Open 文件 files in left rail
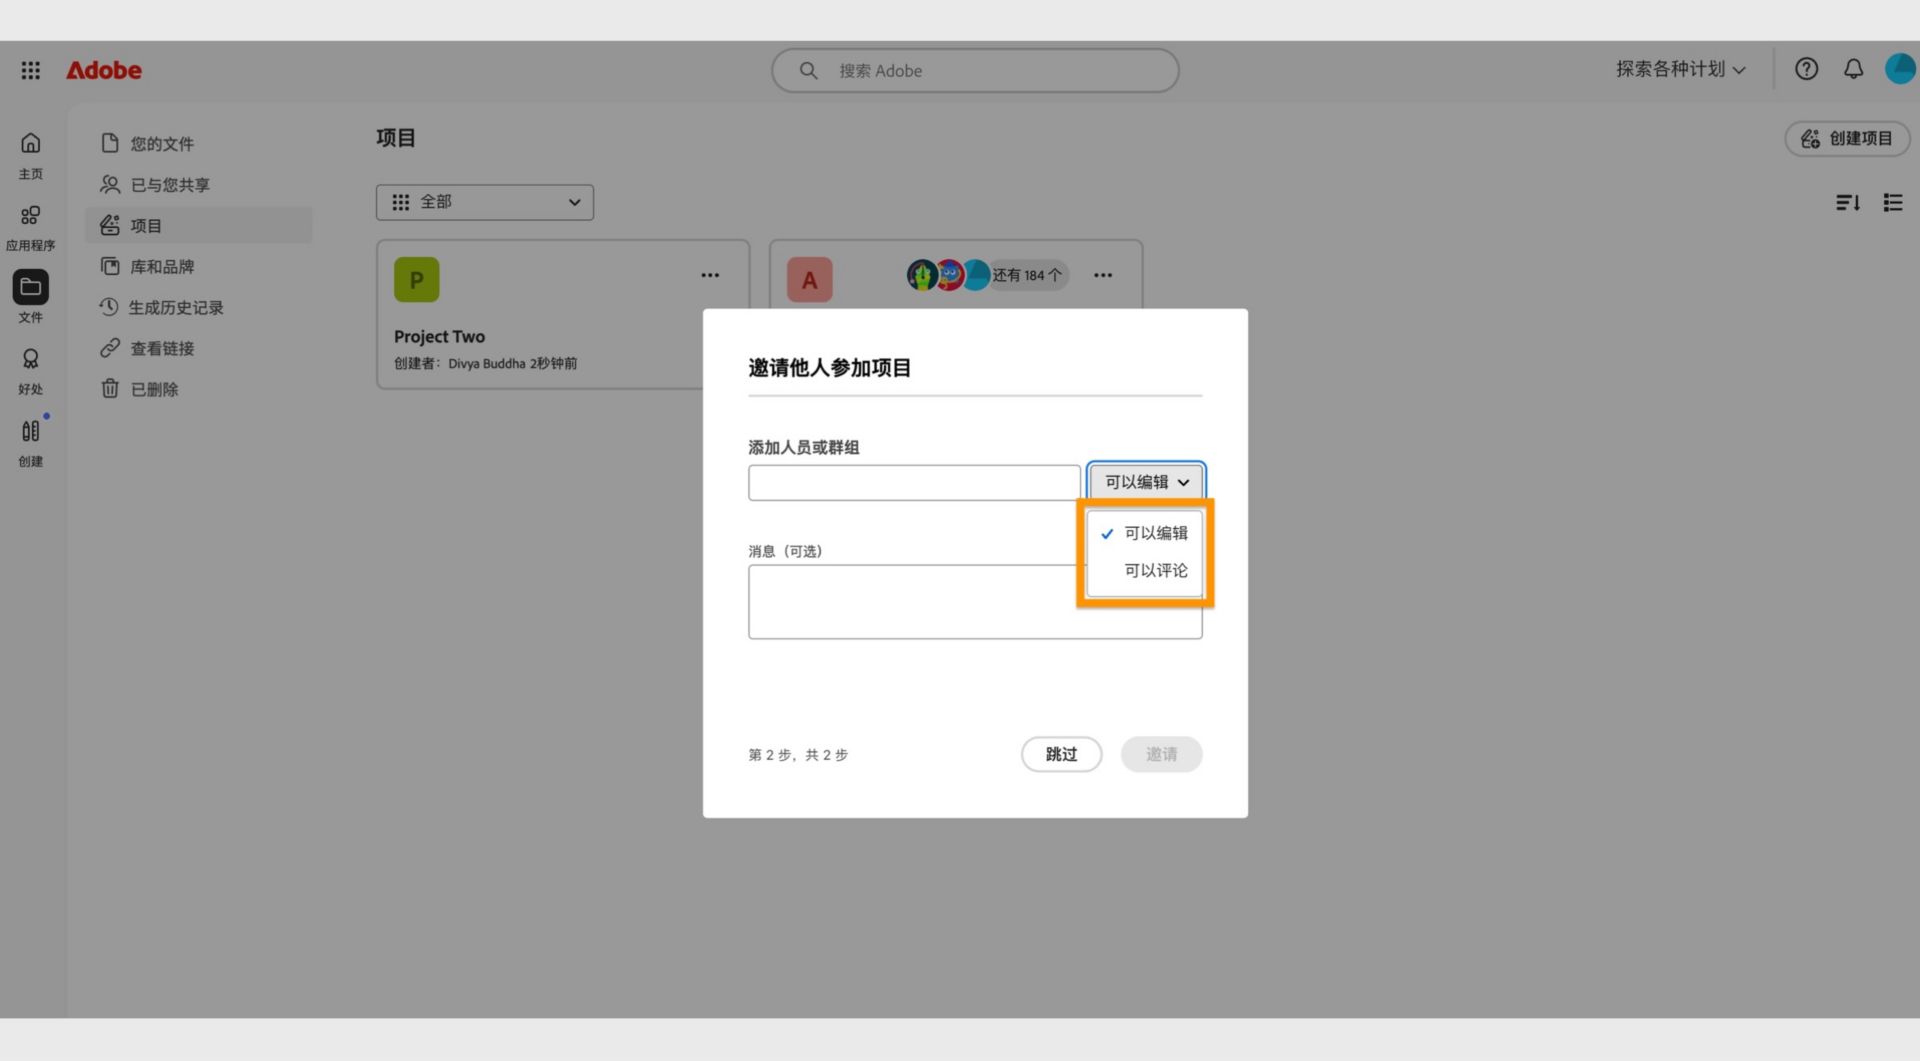 pos(31,297)
